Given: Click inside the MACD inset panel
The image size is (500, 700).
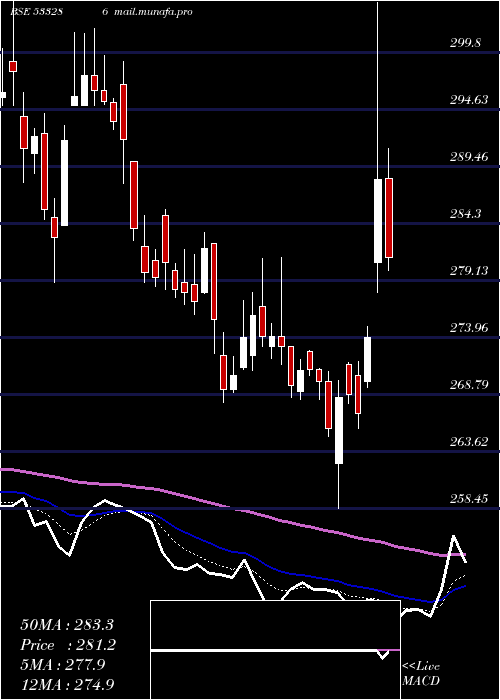Looking at the screenshot, I should click(275, 650).
